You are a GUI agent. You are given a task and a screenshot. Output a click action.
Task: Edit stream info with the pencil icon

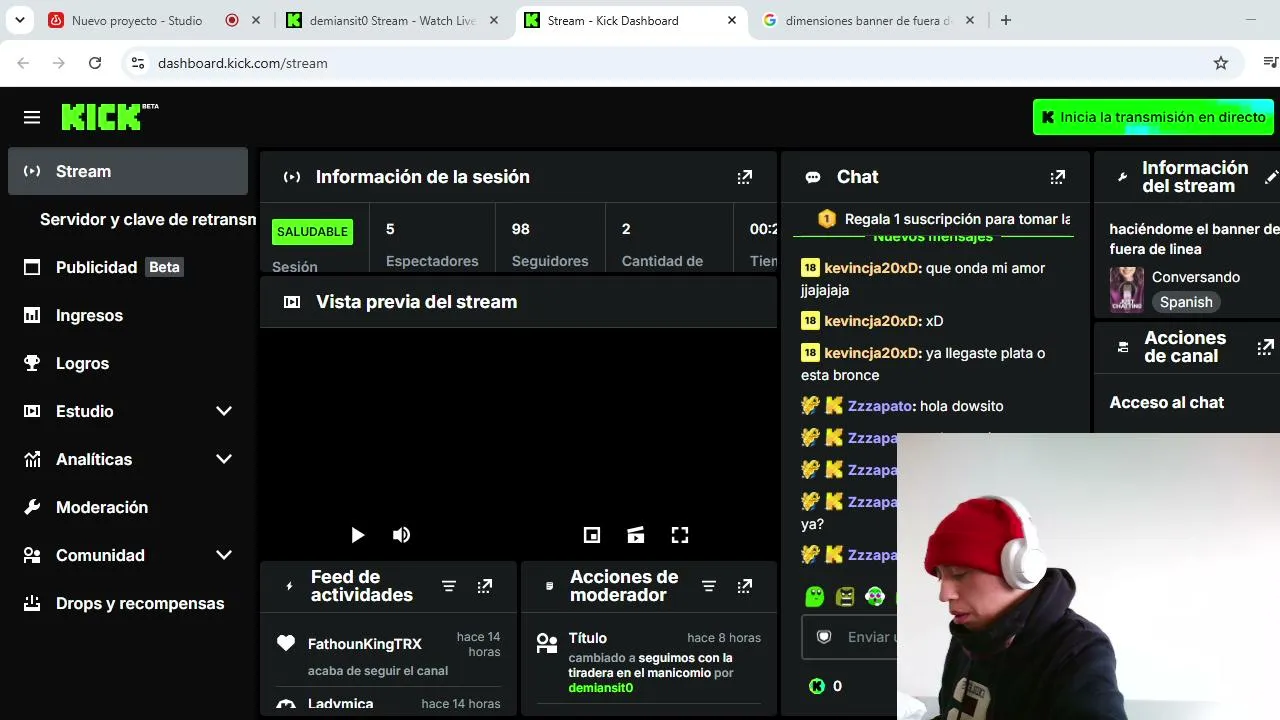tap(1271, 177)
